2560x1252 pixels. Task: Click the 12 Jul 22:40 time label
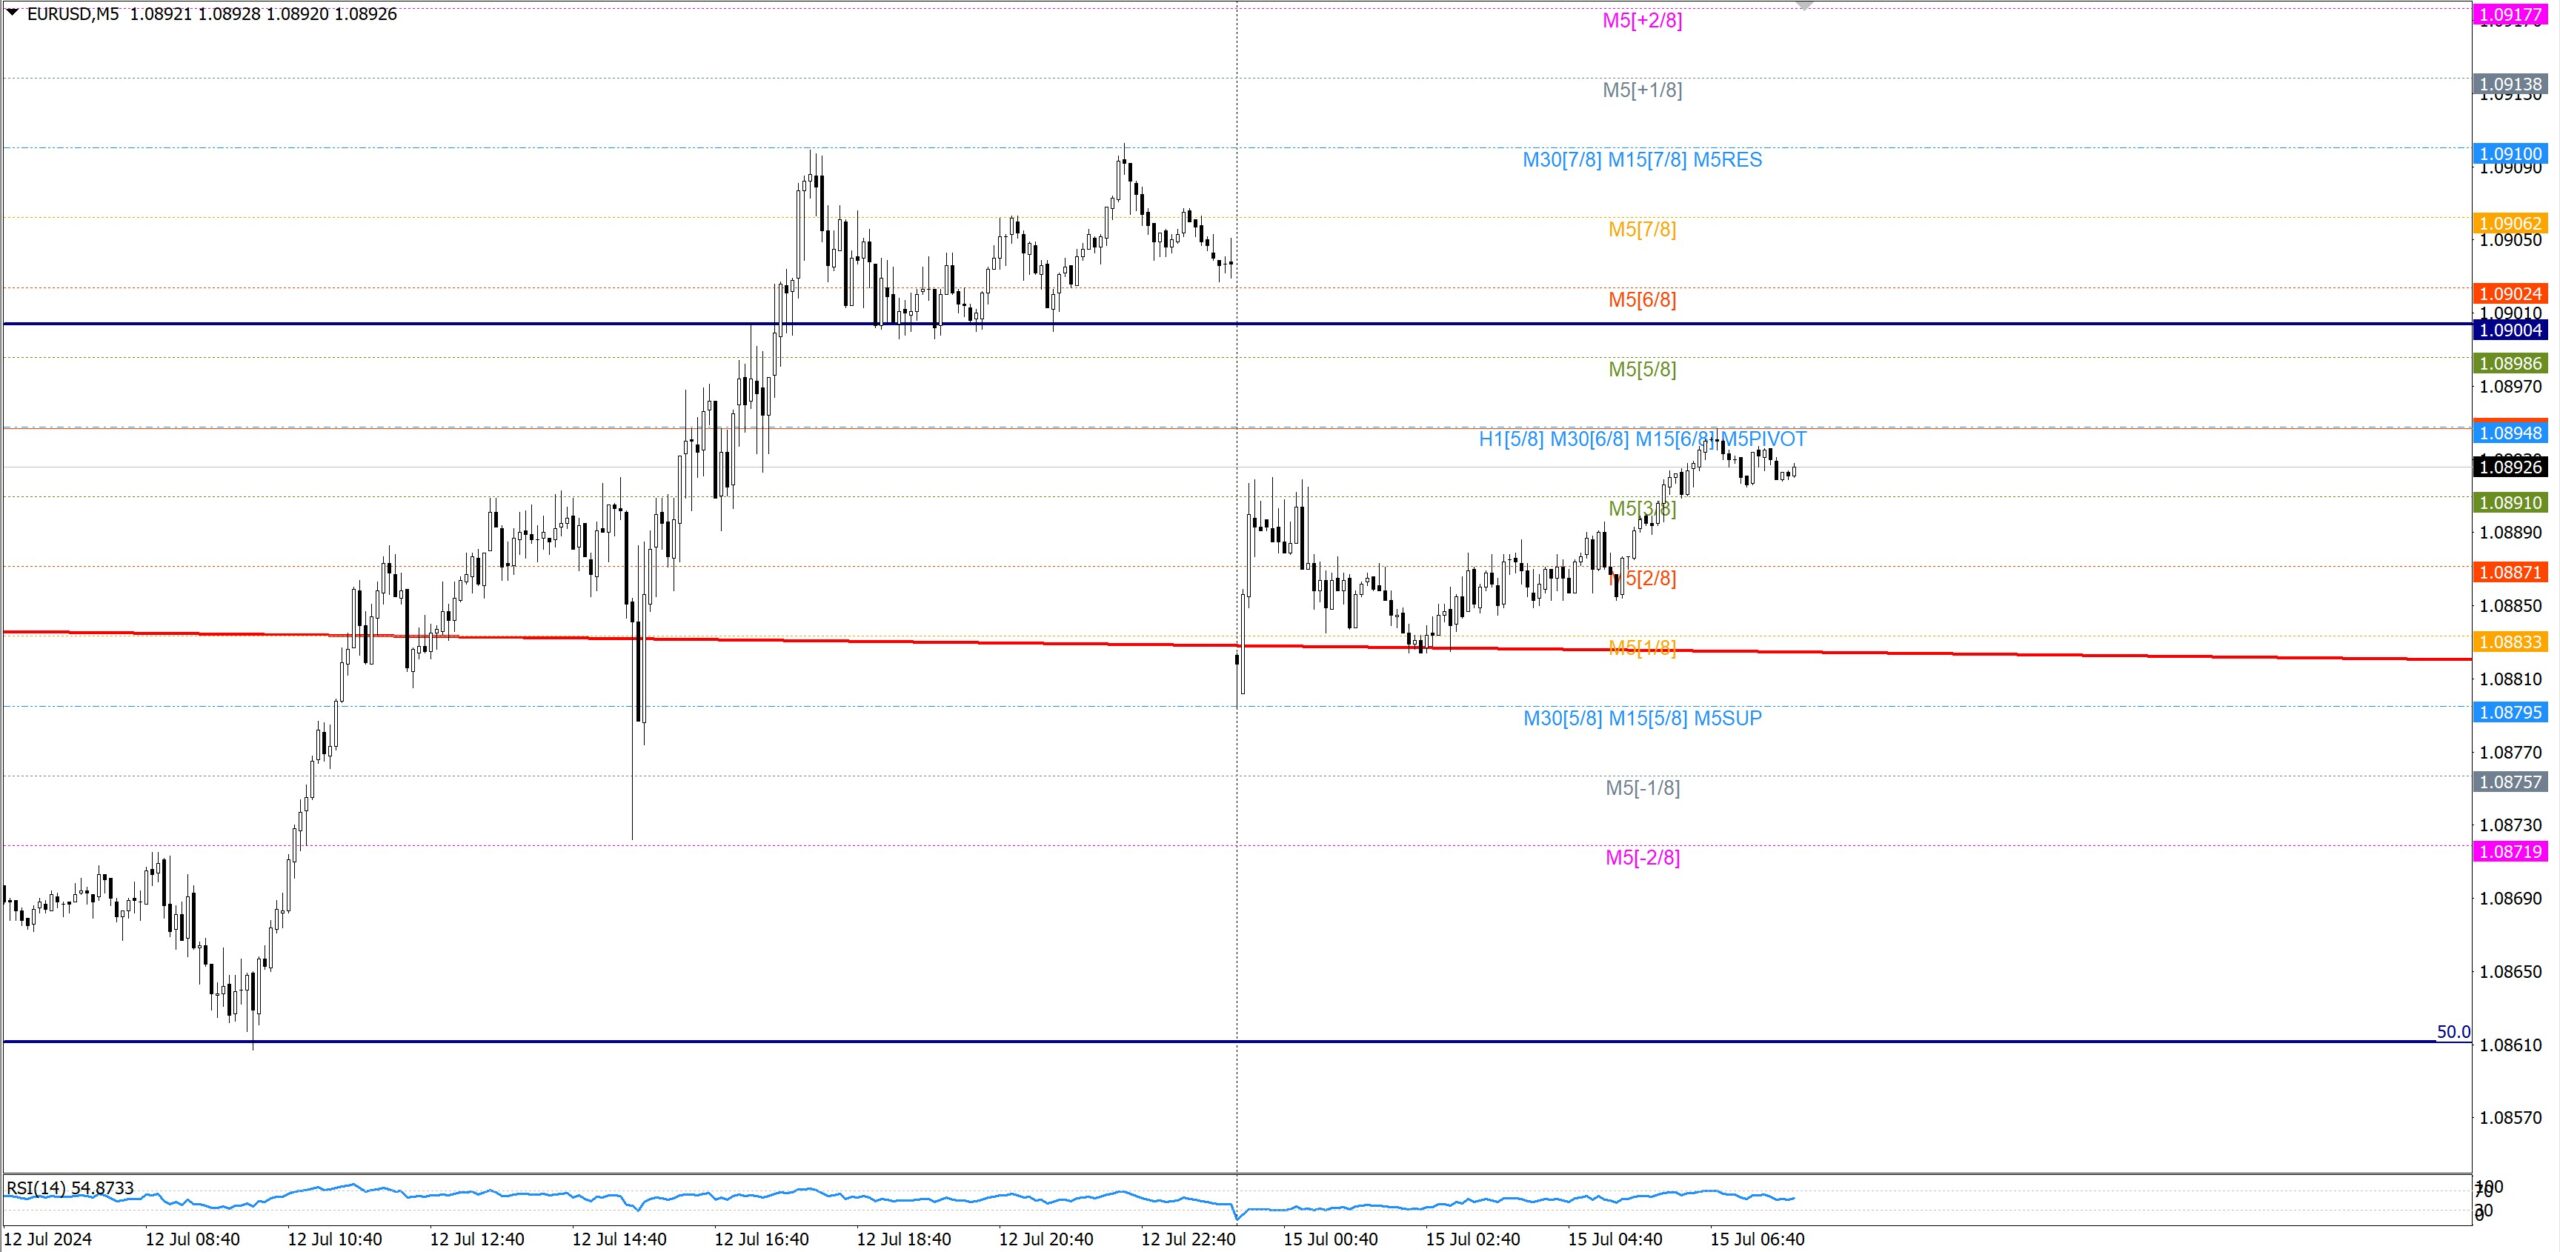coord(1188,1239)
